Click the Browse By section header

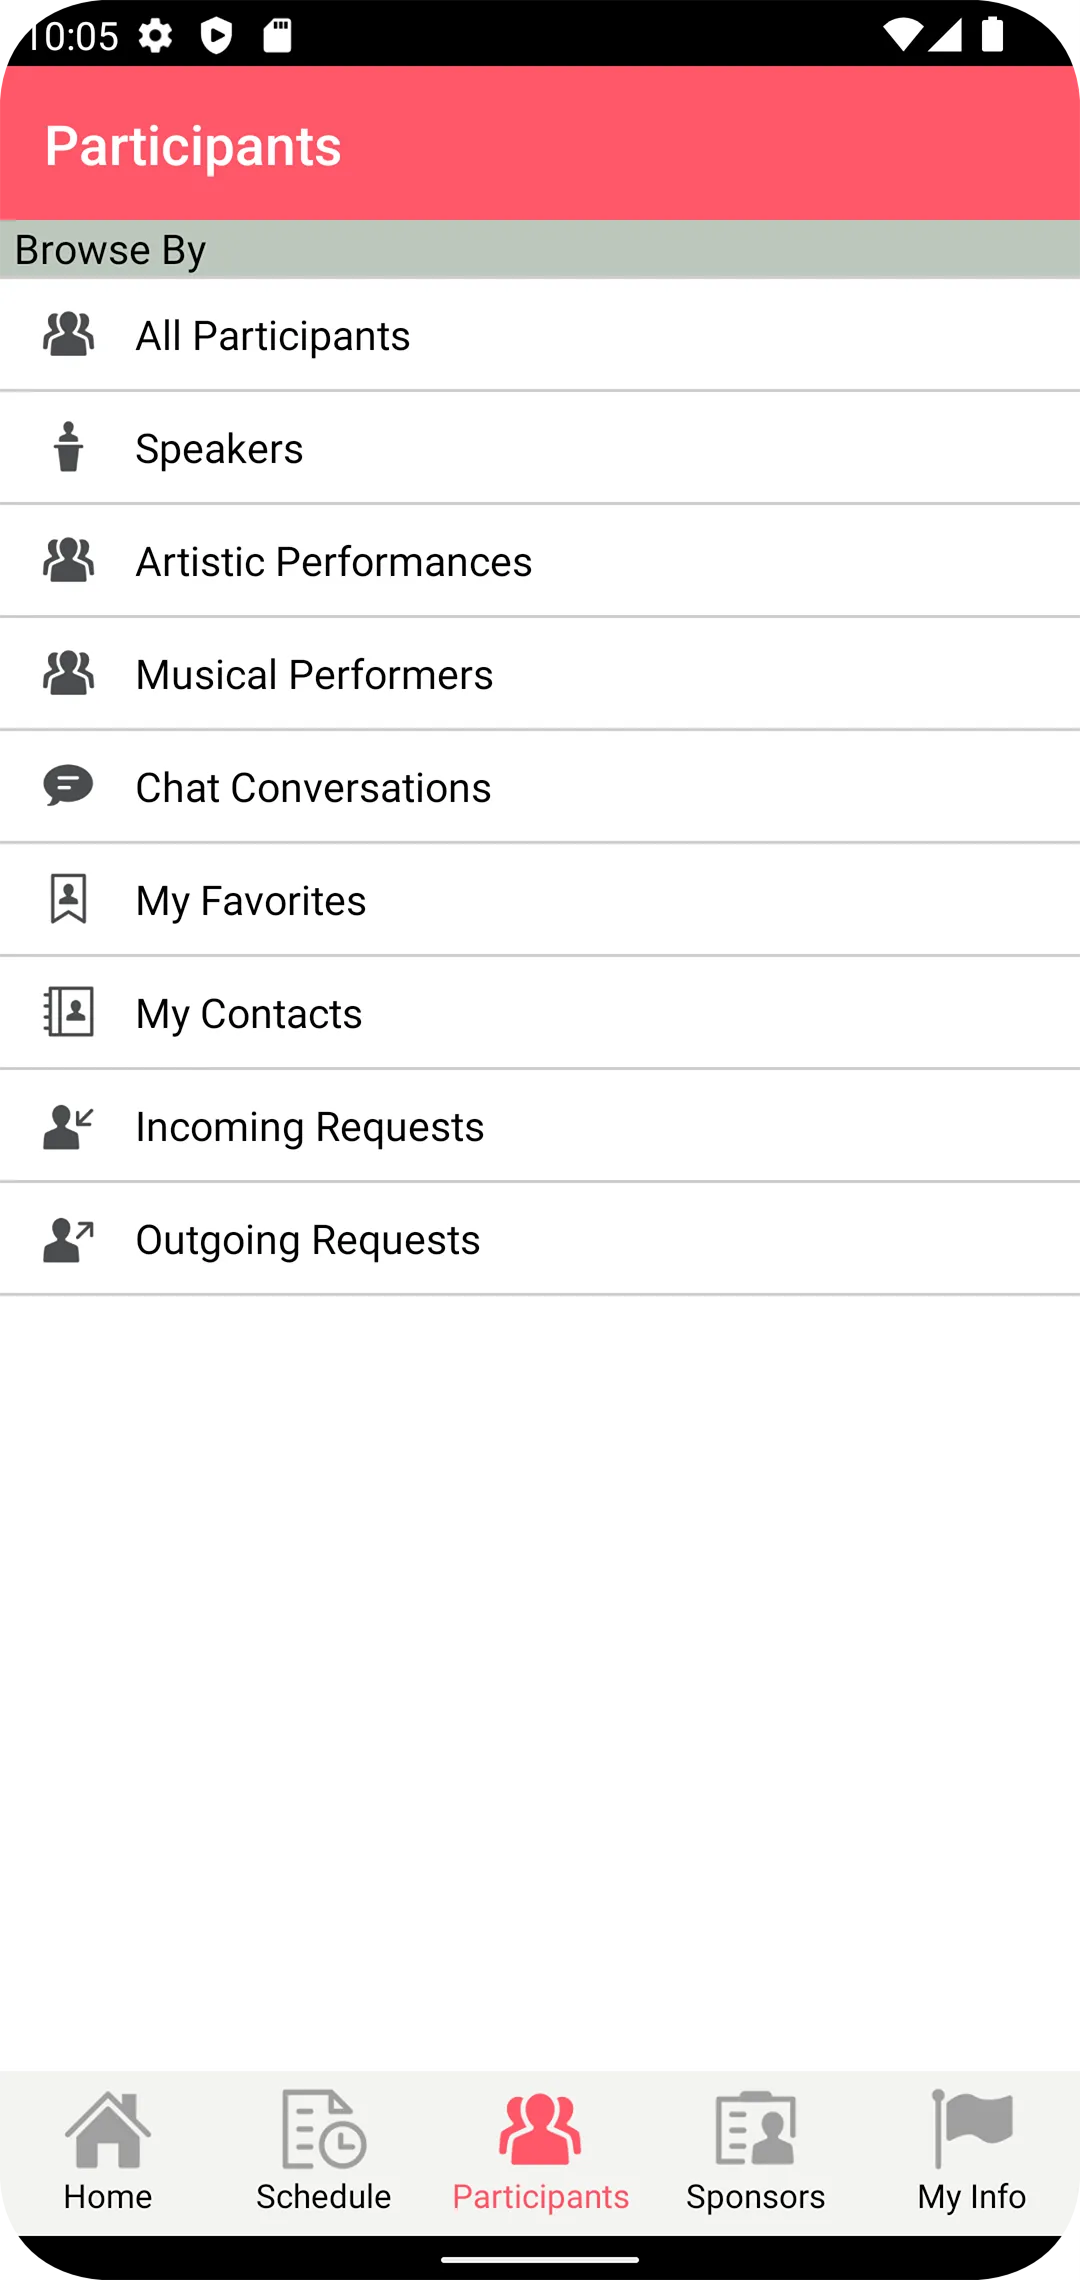click(x=110, y=250)
